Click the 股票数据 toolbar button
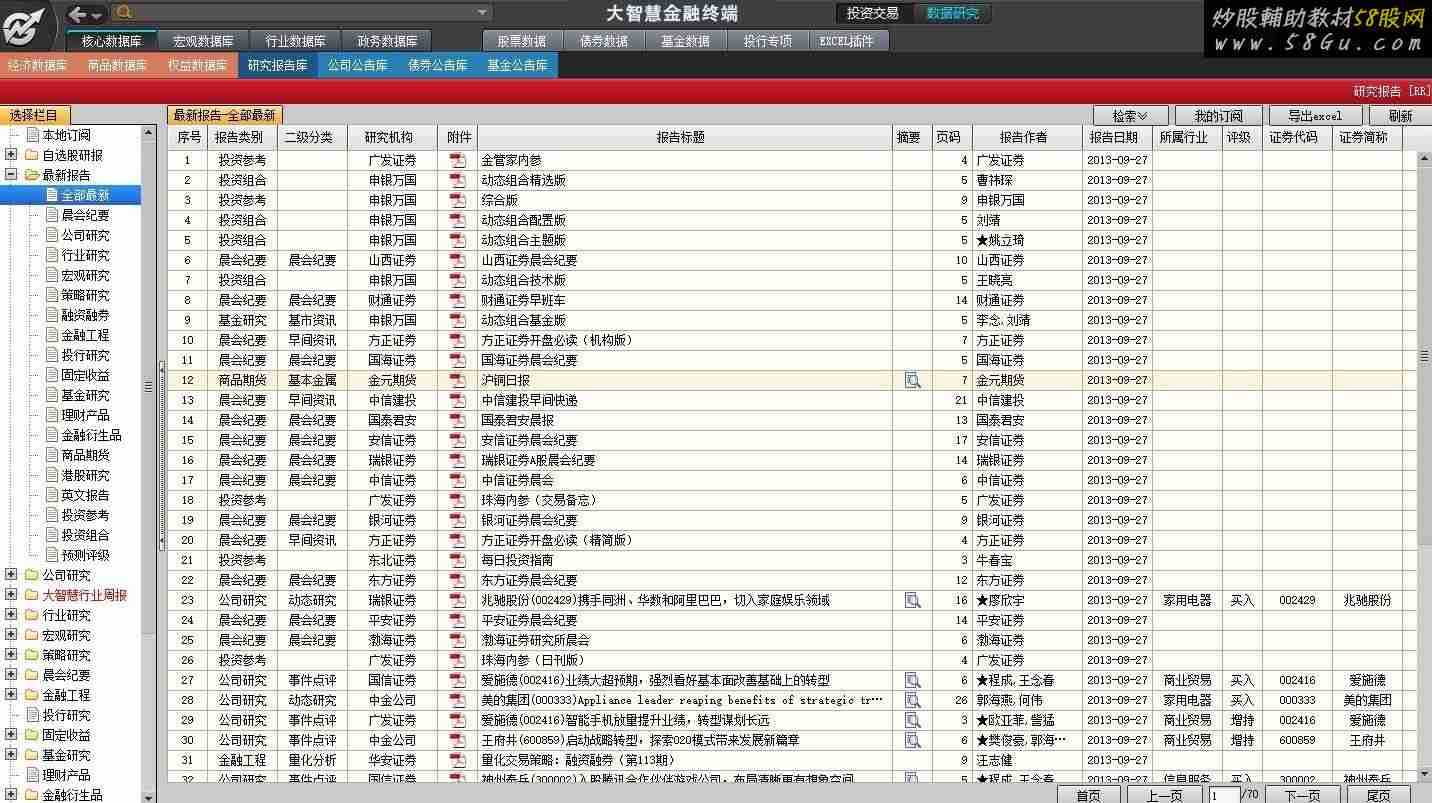Screen dimensions: 1432x803 [x=521, y=41]
